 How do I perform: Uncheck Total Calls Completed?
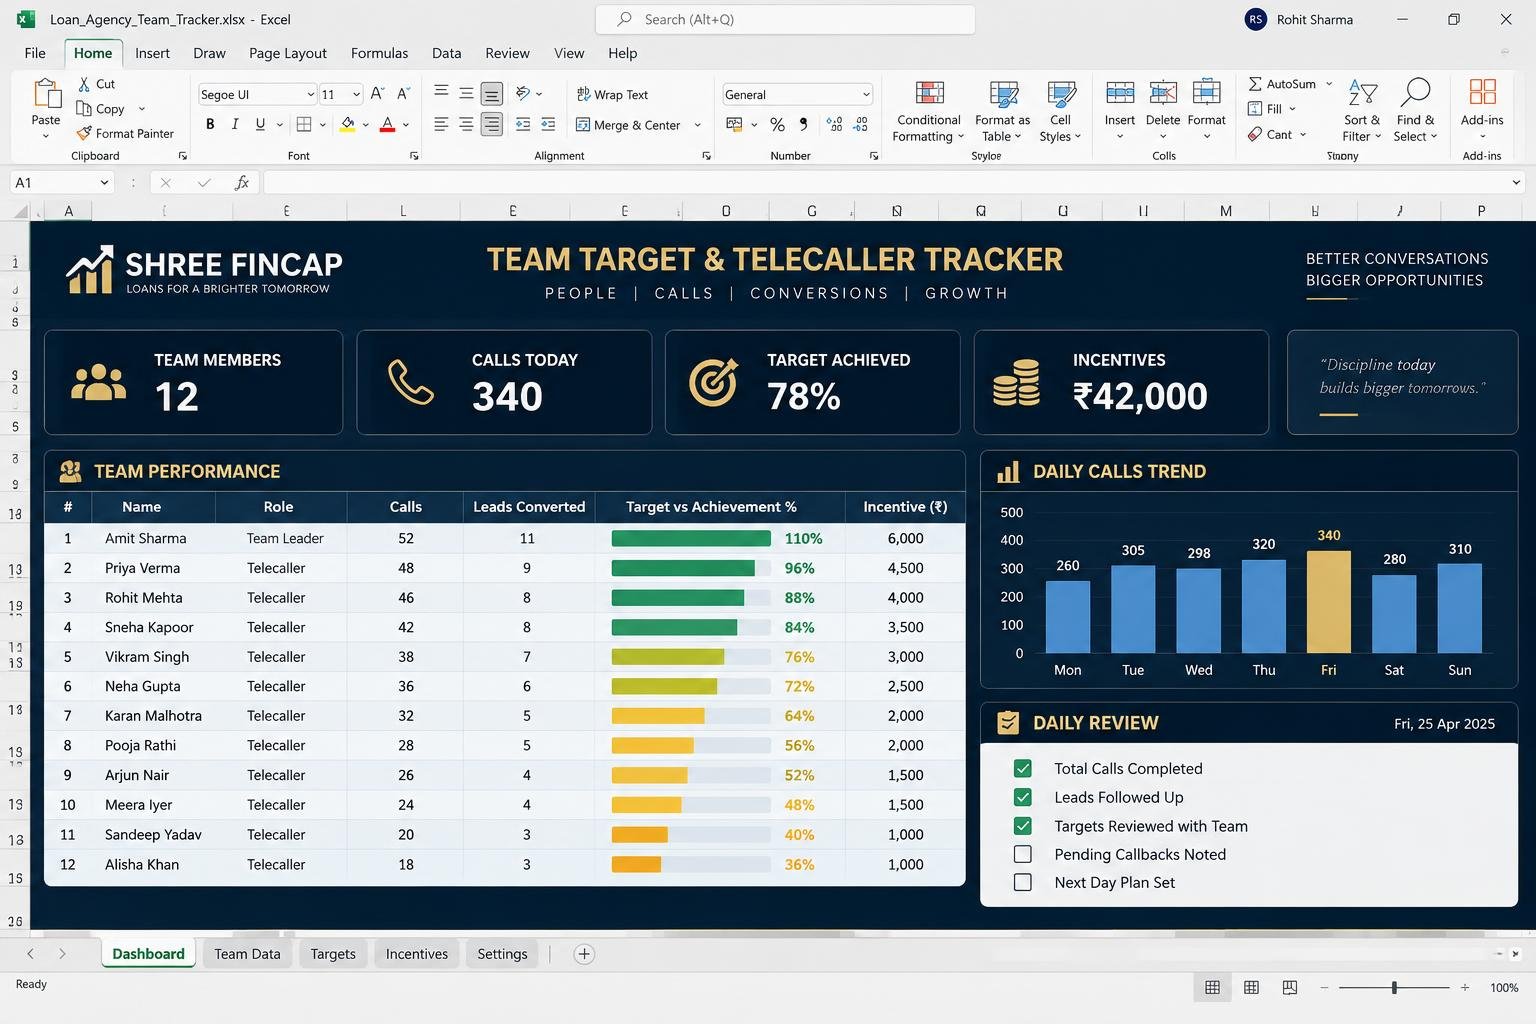pyautogui.click(x=1023, y=768)
